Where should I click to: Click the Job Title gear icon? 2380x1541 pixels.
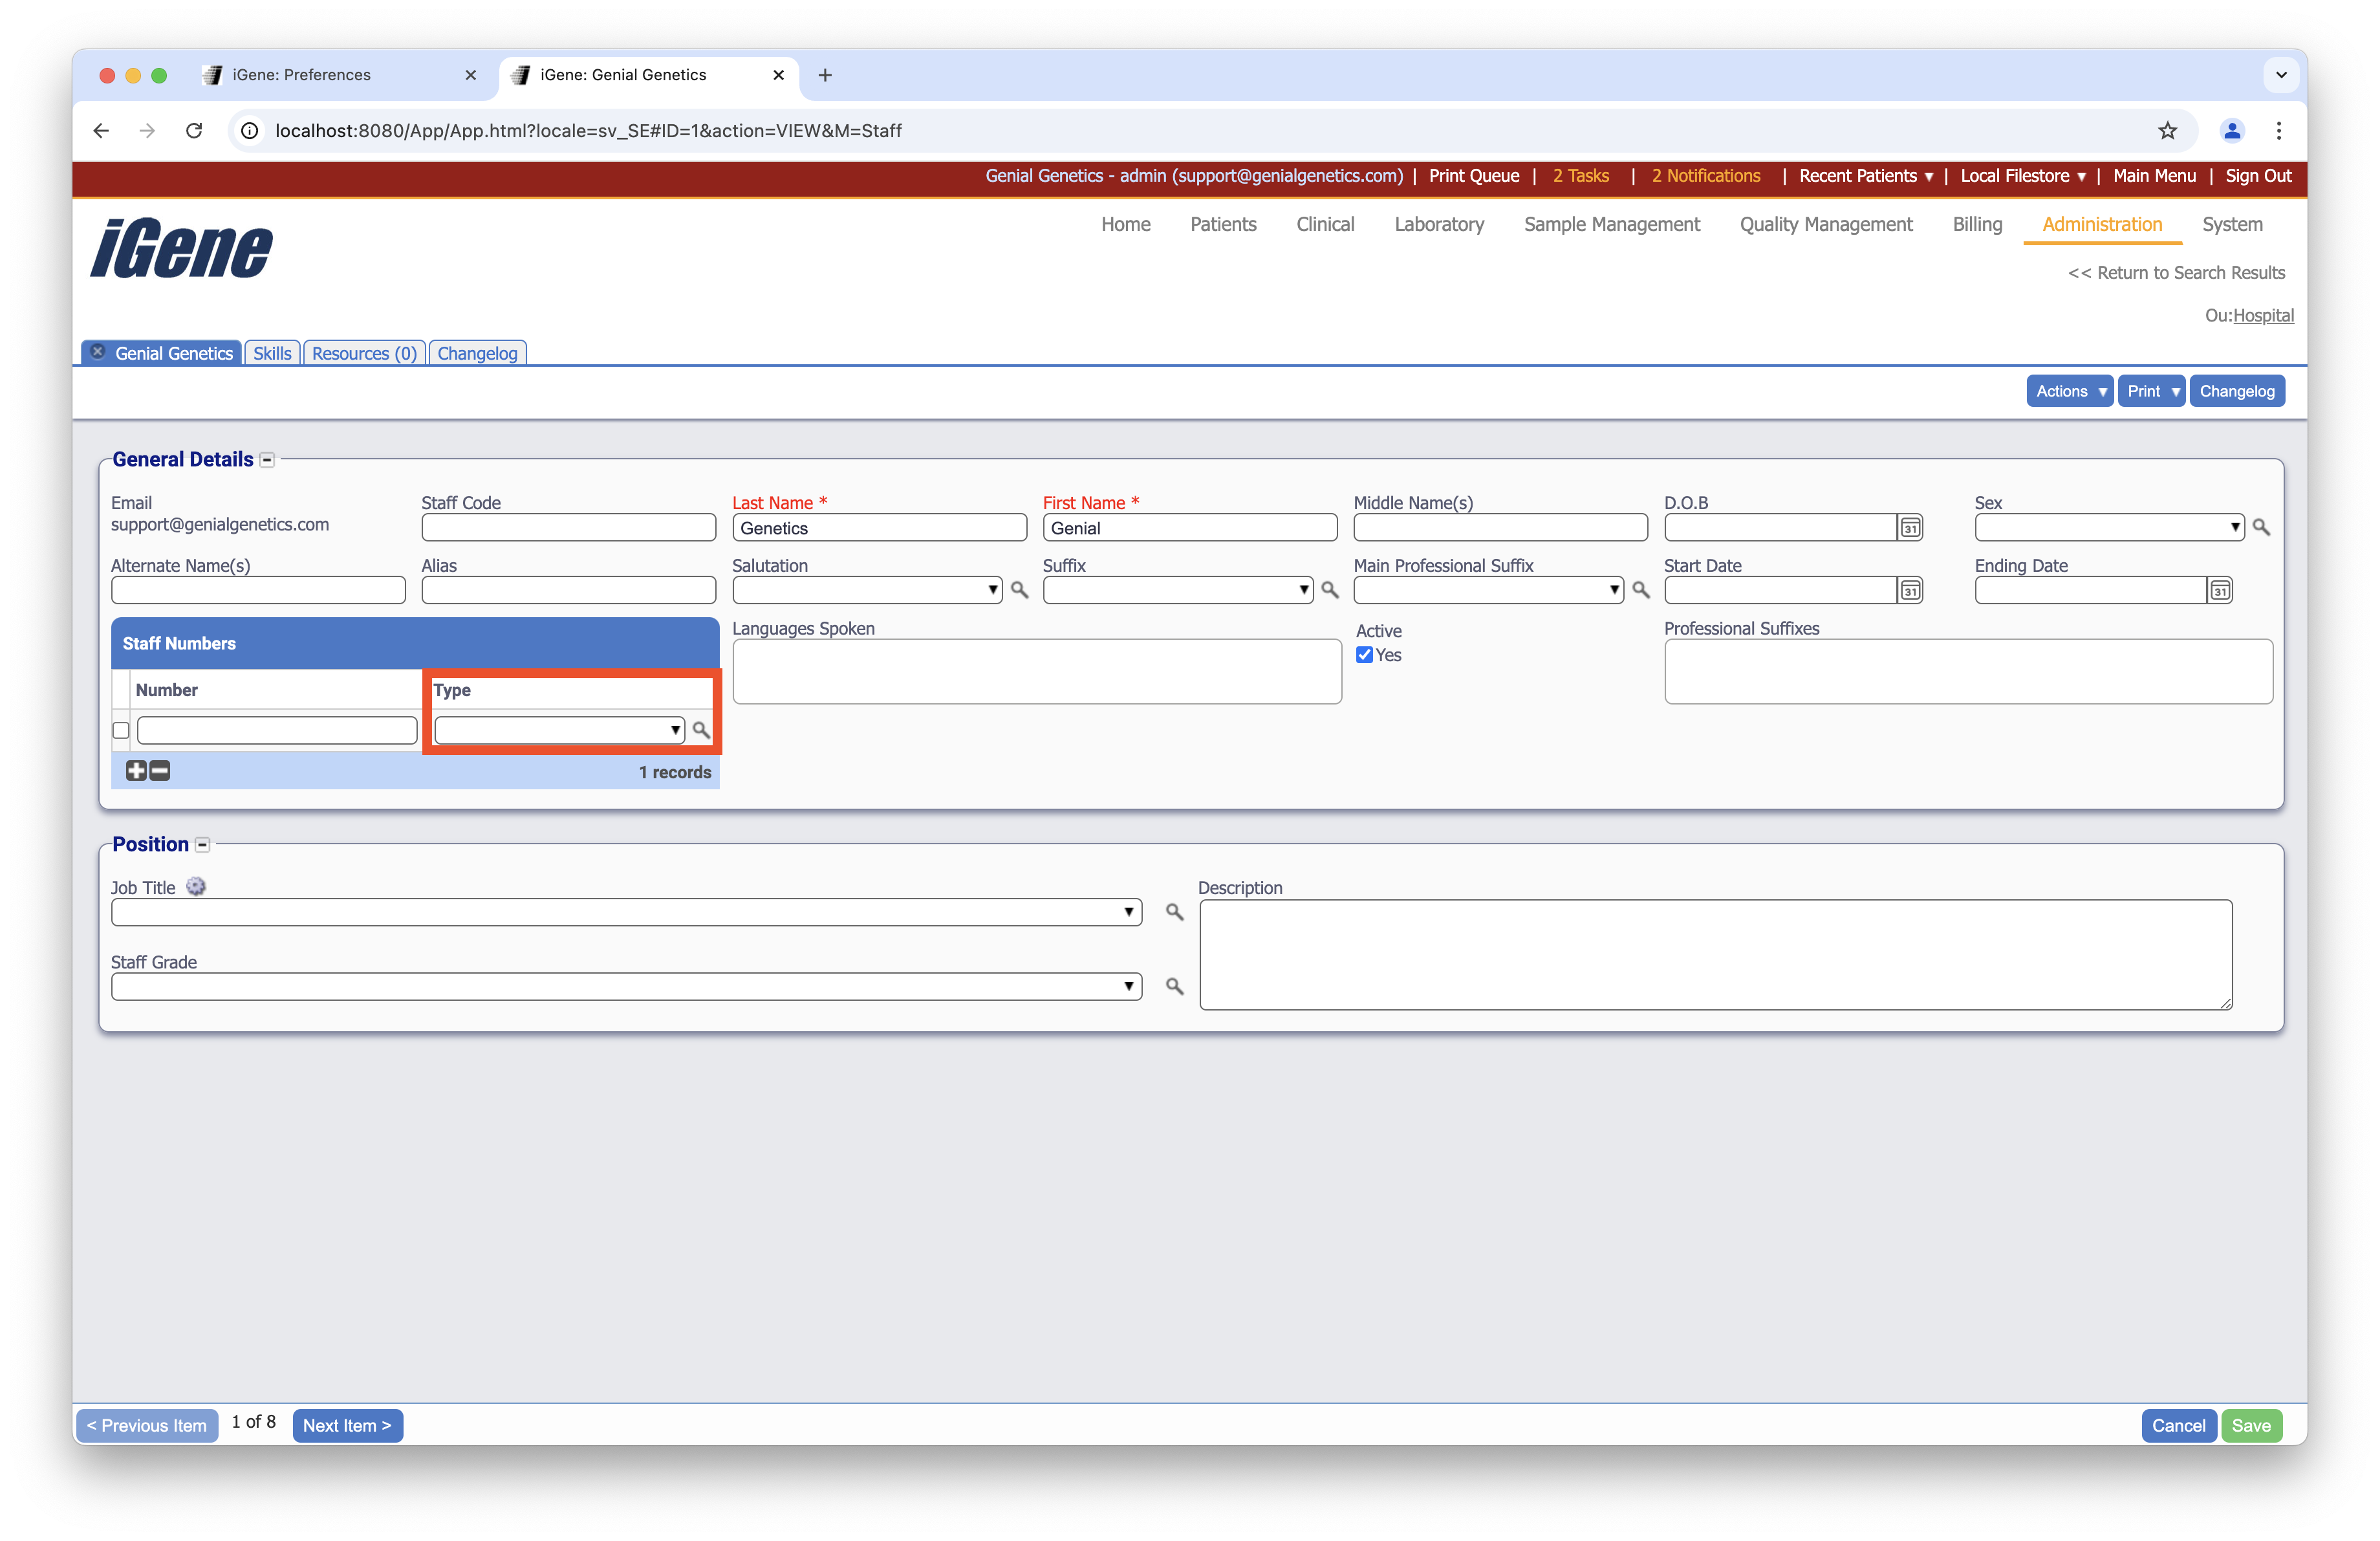coord(196,886)
